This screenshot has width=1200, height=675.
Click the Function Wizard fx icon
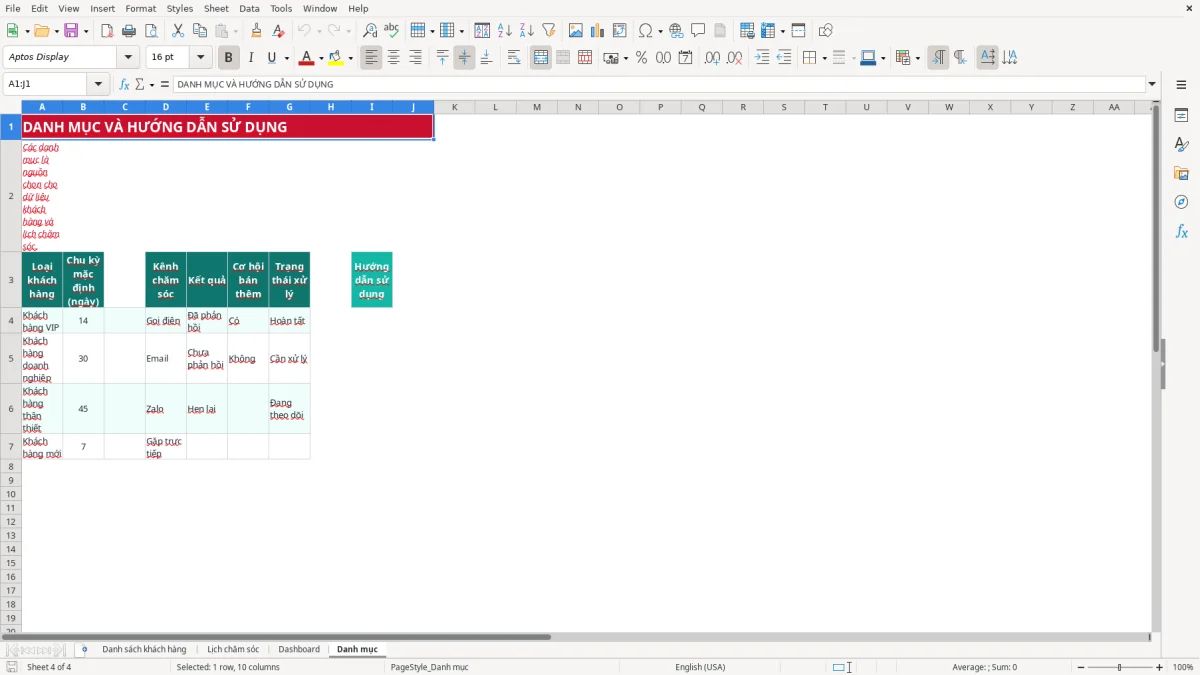coord(124,84)
